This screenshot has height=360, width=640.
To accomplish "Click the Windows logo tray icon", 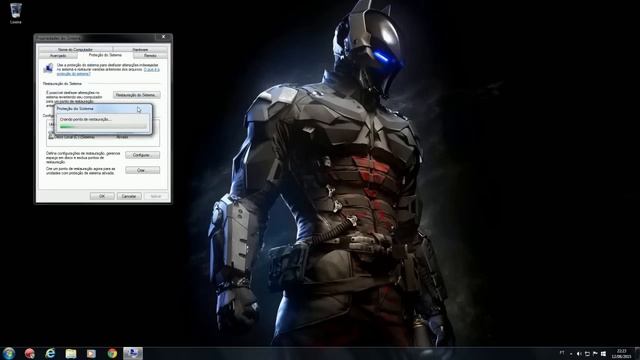I will (x=603, y=354).
